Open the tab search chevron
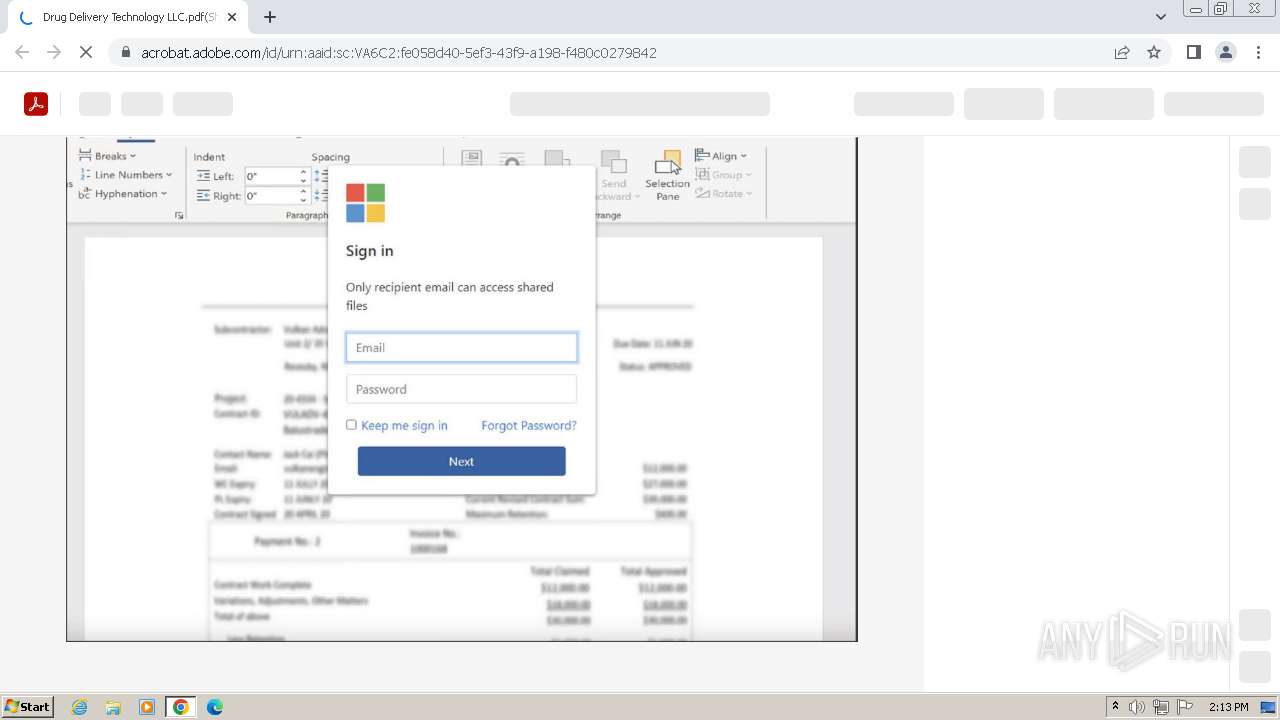This screenshot has height=720, width=1280. (1160, 16)
